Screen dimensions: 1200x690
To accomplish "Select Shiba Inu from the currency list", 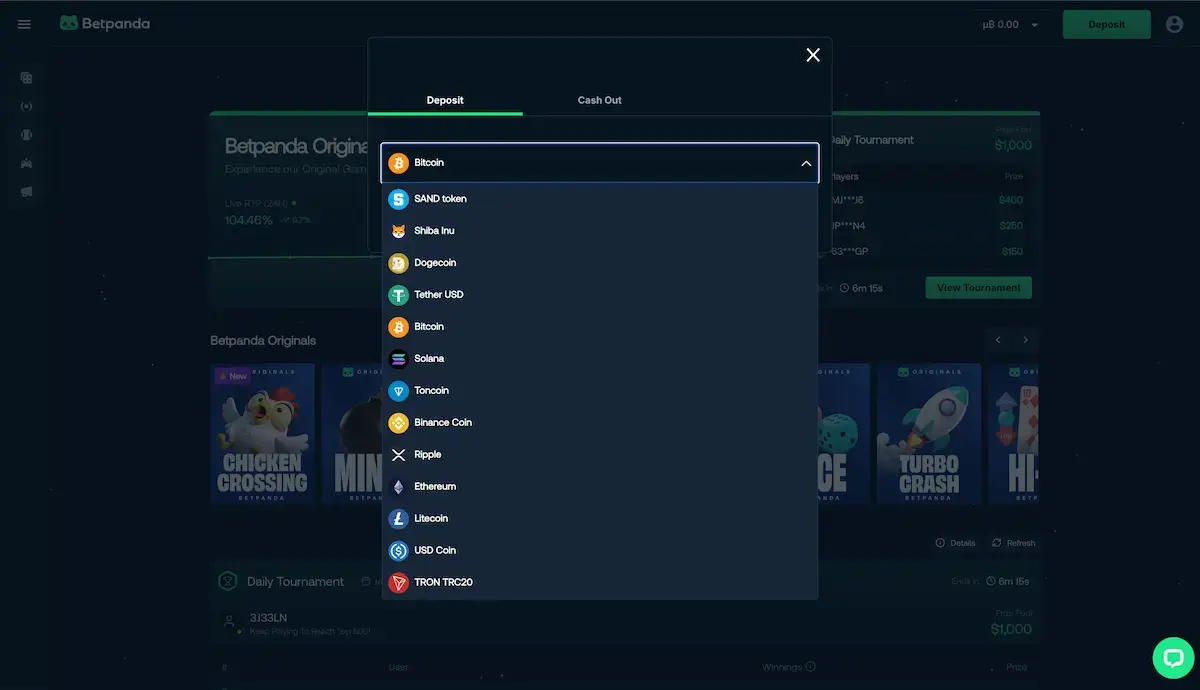I will point(434,231).
